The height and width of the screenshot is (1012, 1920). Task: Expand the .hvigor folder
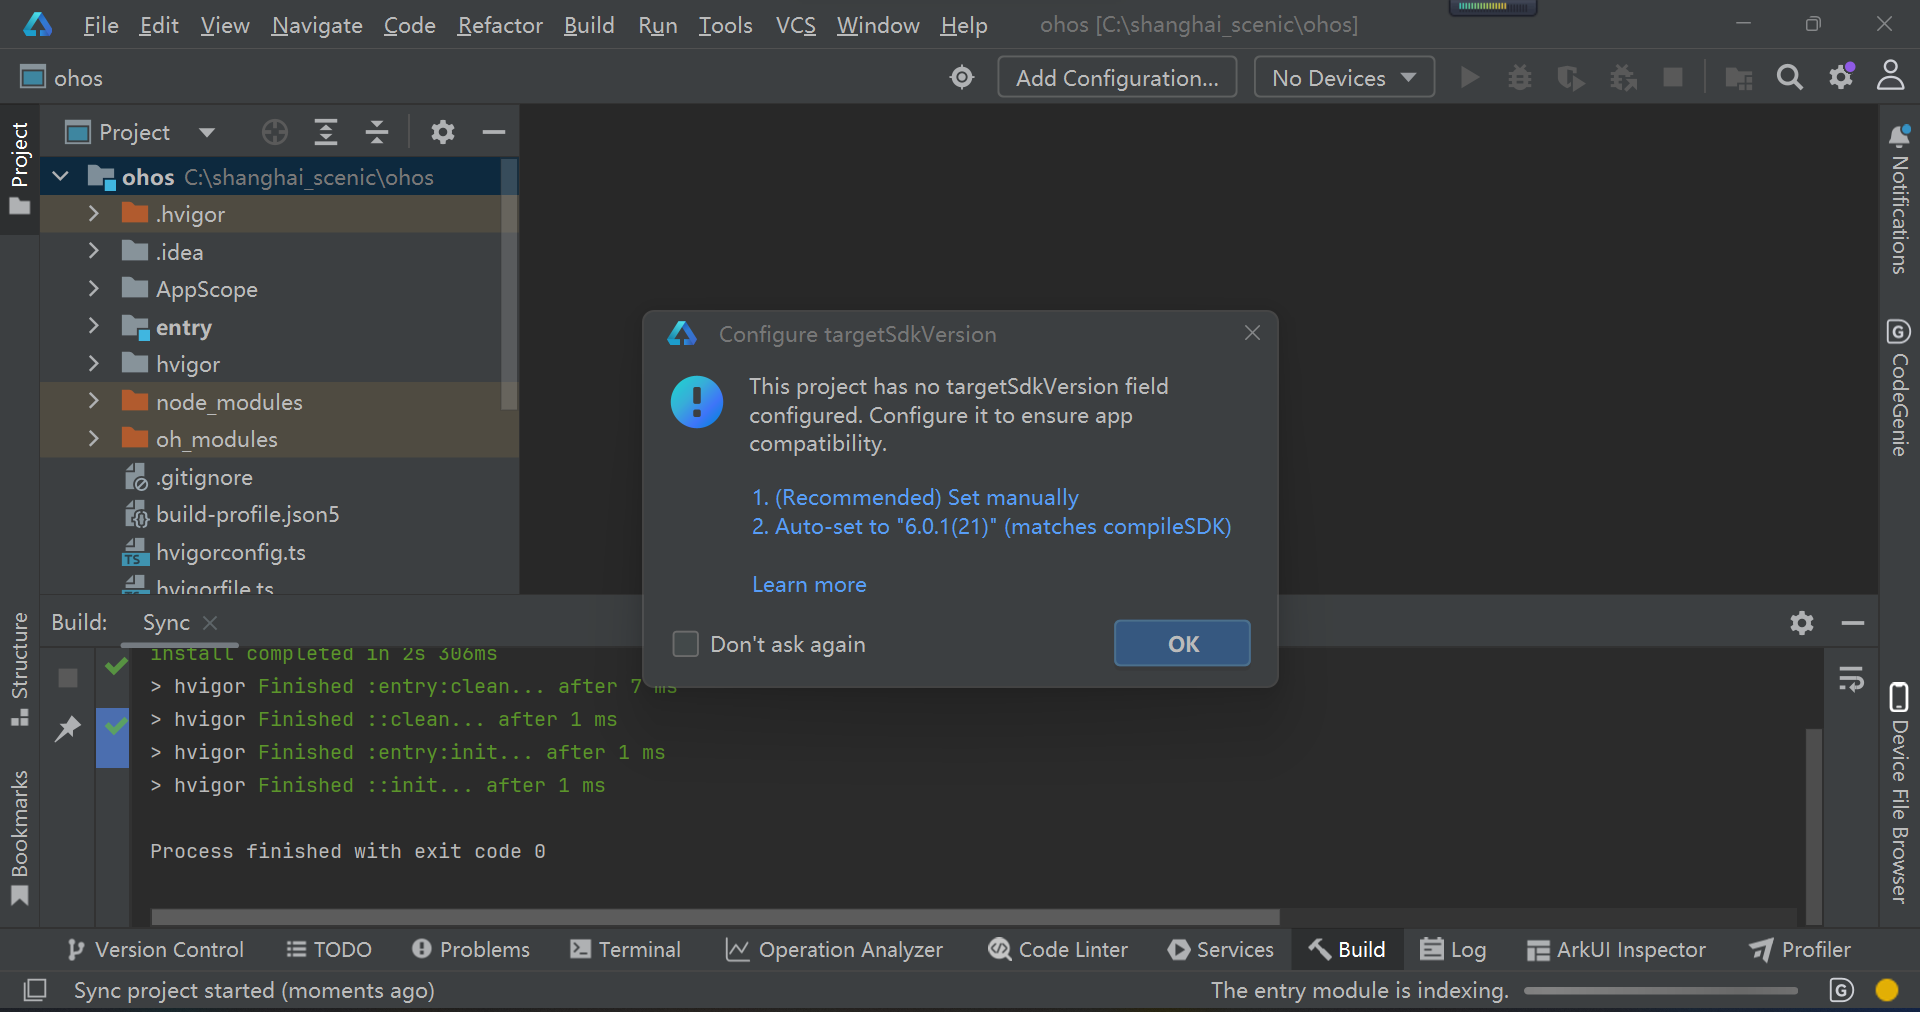point(93,213)
